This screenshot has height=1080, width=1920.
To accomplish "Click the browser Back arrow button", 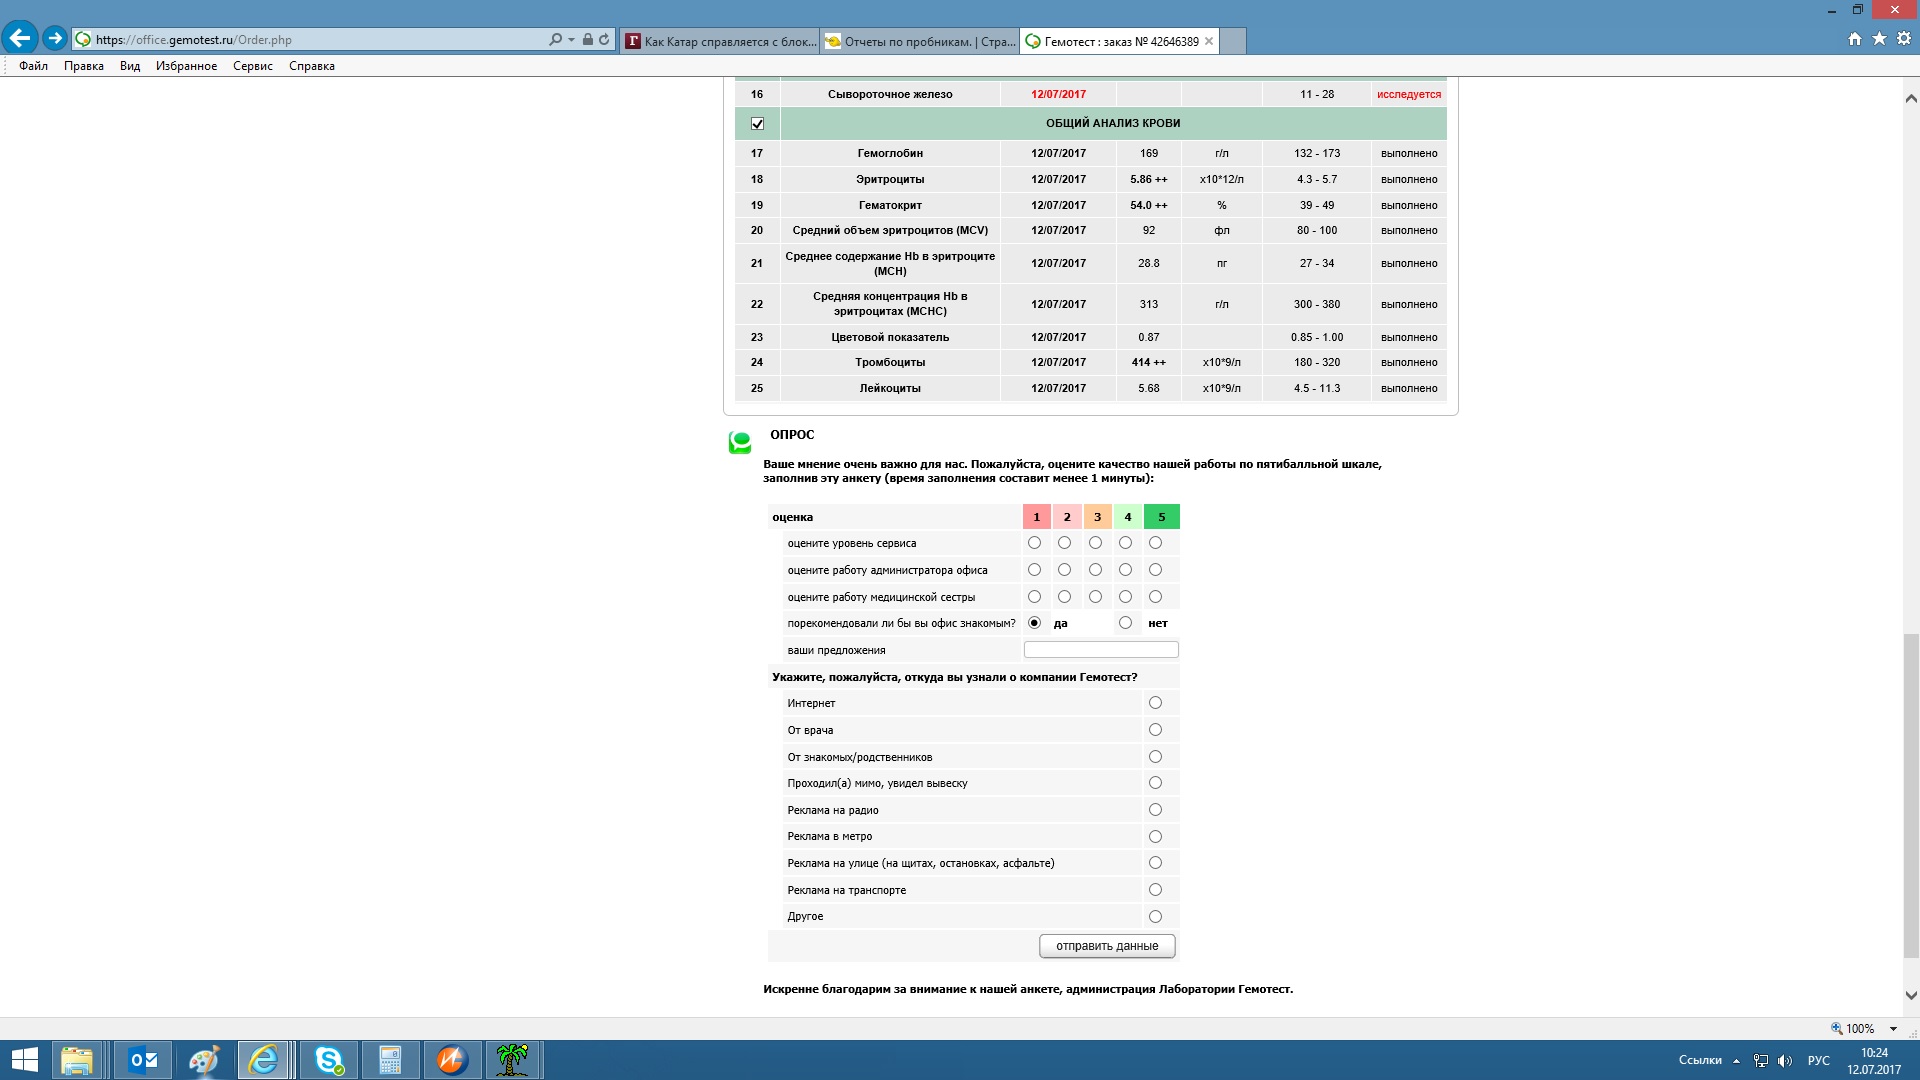I will click(20, 39).
